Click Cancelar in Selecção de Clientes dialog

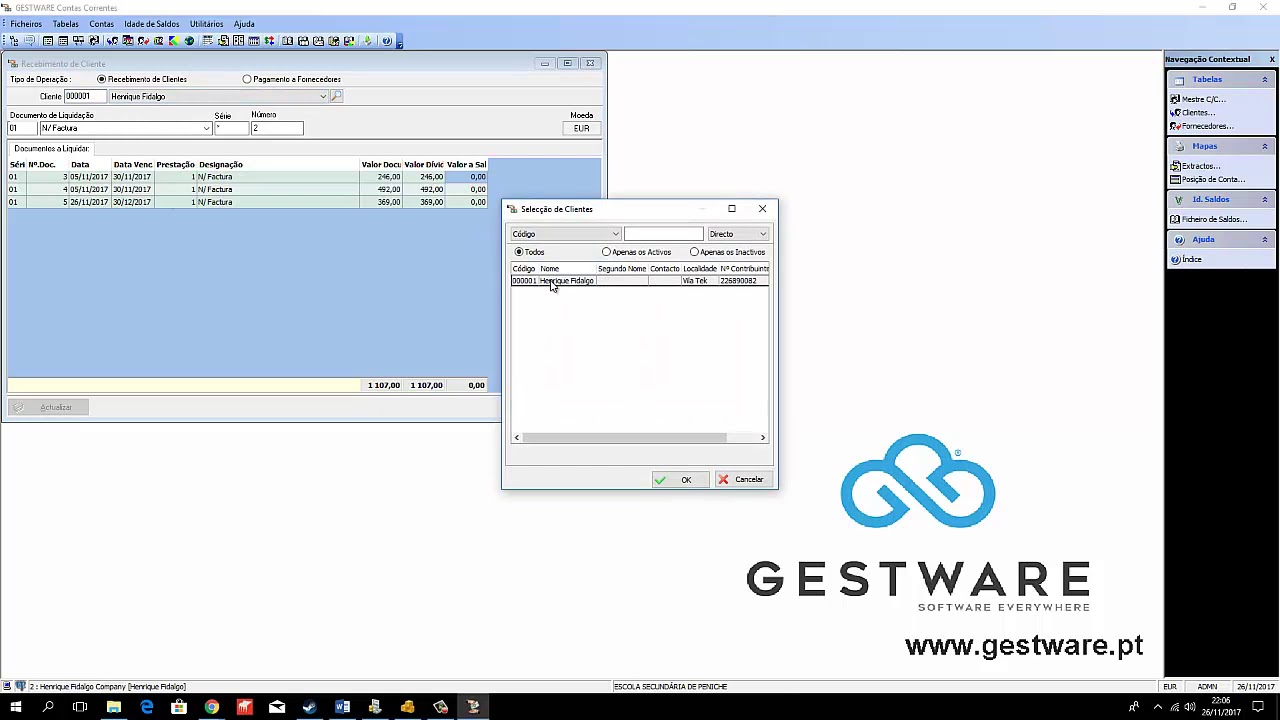coord(742,480)
